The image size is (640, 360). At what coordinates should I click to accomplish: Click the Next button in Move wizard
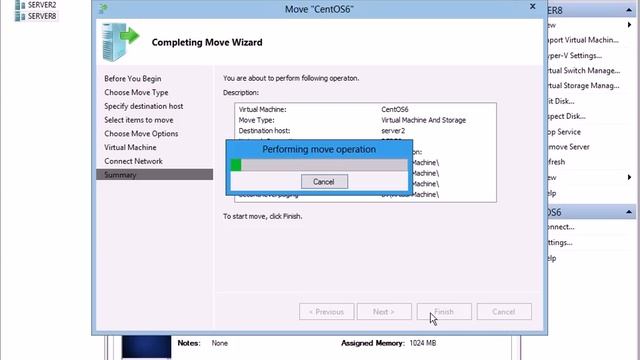(x=384, y=311)
